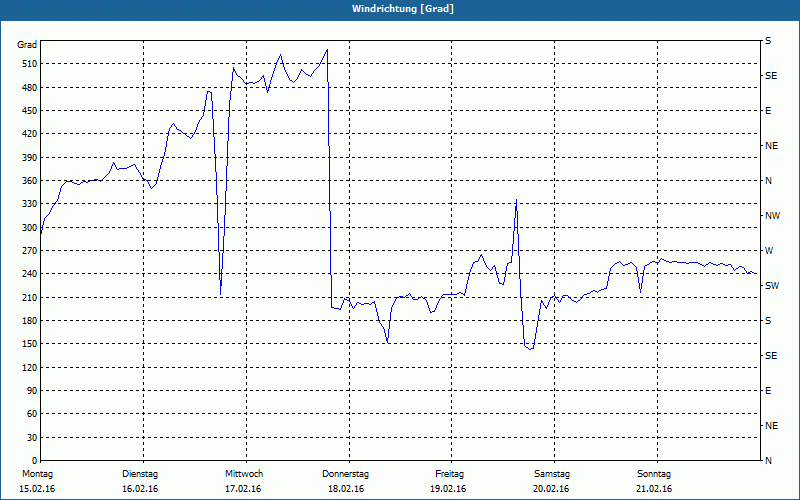Select the 180 value on left axis
The image size is (800, 500).
(29, 321)
